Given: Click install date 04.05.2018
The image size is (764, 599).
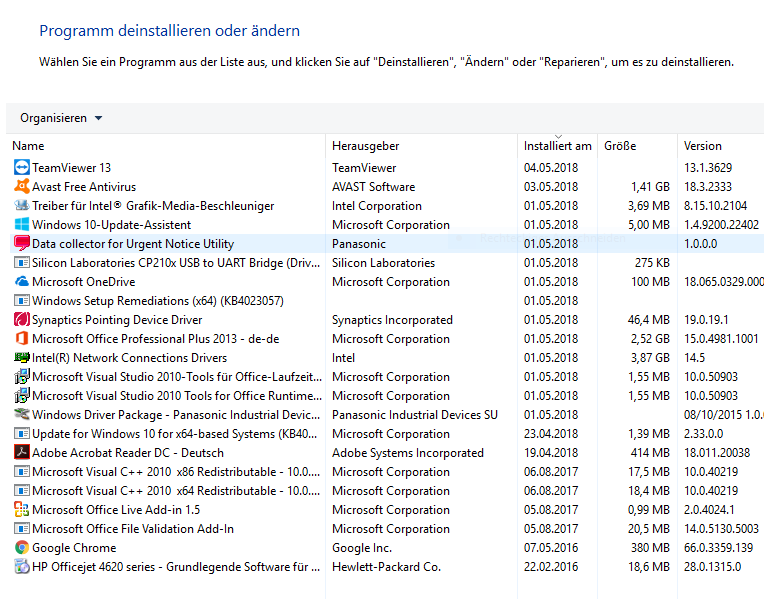Looking at the screenshot, I should pos(551,168).
